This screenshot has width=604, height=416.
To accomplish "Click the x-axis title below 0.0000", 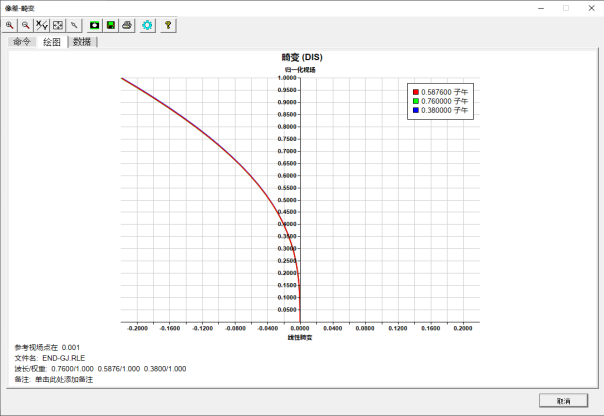I will pos(300,338).
